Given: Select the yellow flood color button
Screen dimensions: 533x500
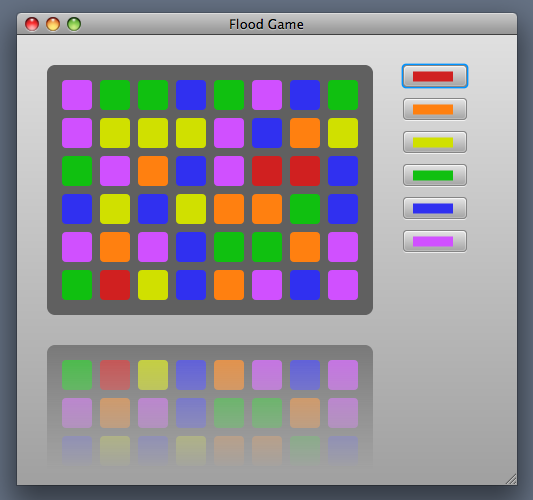Looking at the screenshot, I should [435, 142].
